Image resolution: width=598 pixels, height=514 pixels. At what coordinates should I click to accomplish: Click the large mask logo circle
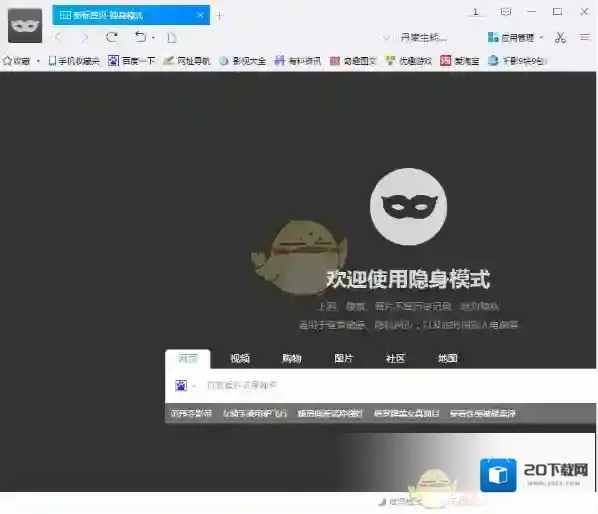click(x=408, y=206)
